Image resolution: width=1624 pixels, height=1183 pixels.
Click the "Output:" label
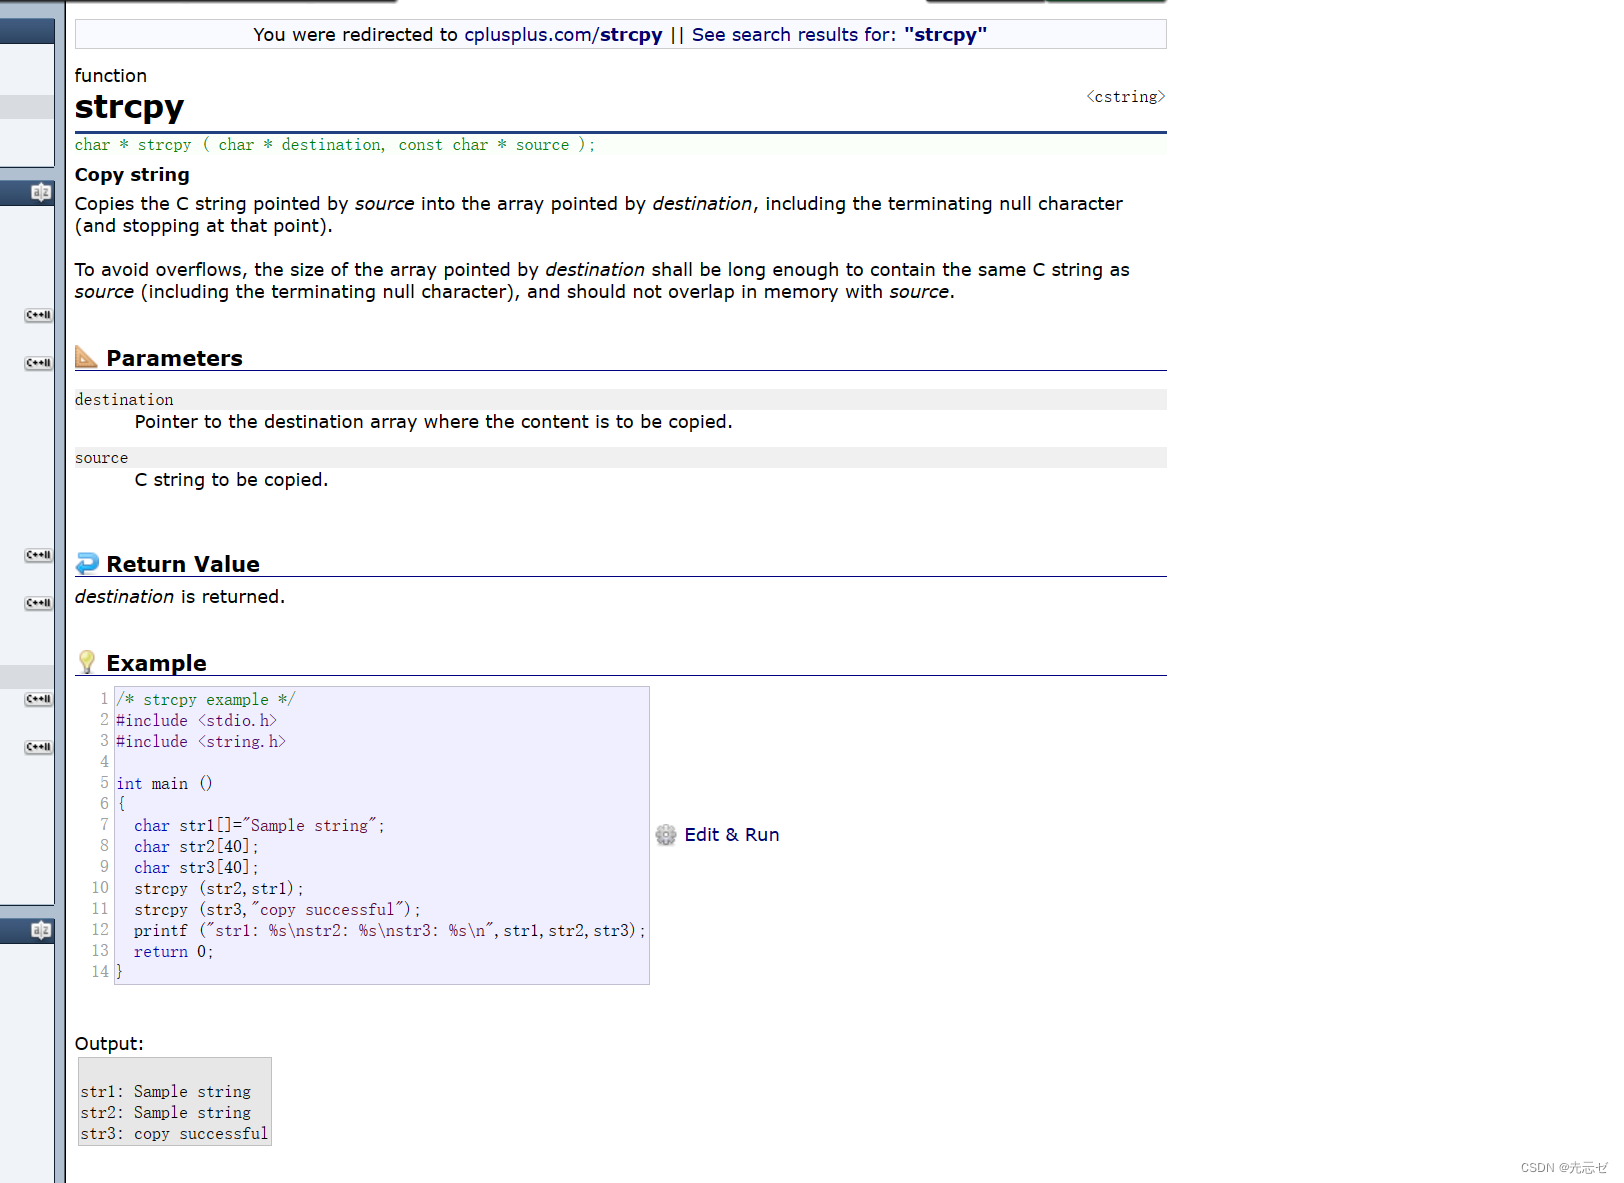pos(109,1044)
